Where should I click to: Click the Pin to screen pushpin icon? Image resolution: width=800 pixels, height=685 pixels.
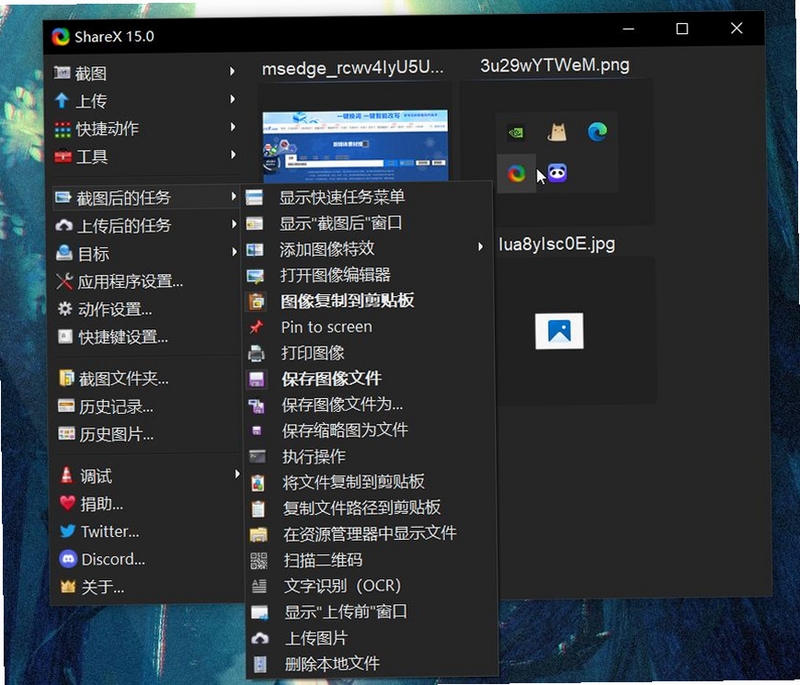point(256,326)
